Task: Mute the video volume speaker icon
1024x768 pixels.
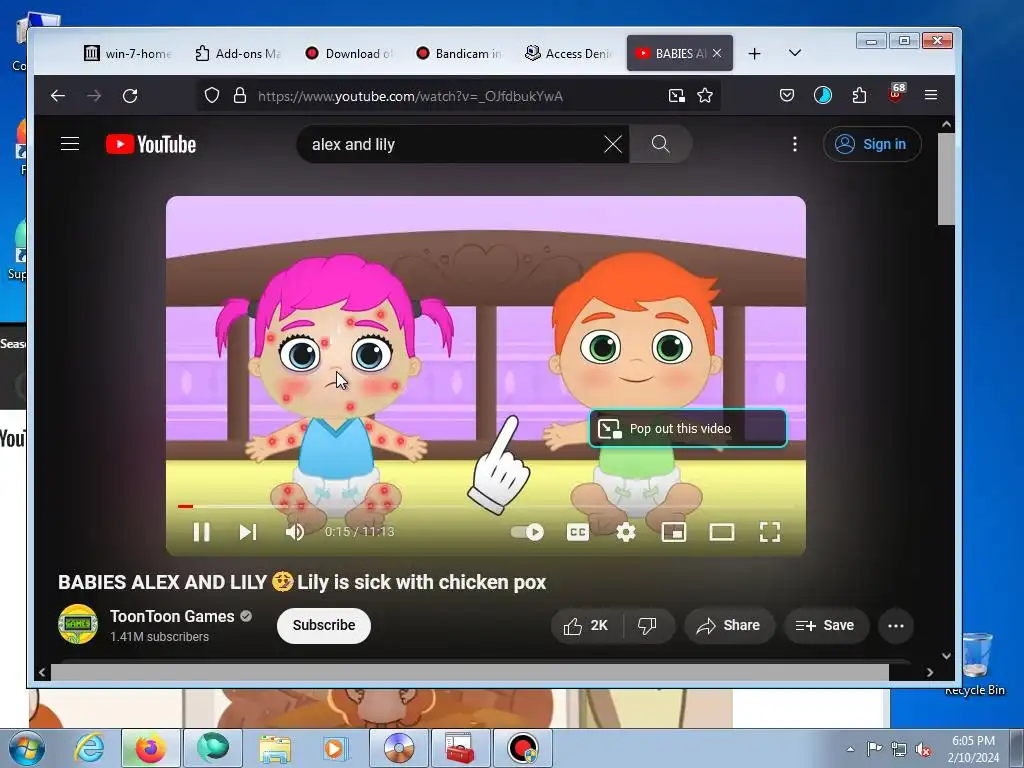Action: tap(295, 532)
